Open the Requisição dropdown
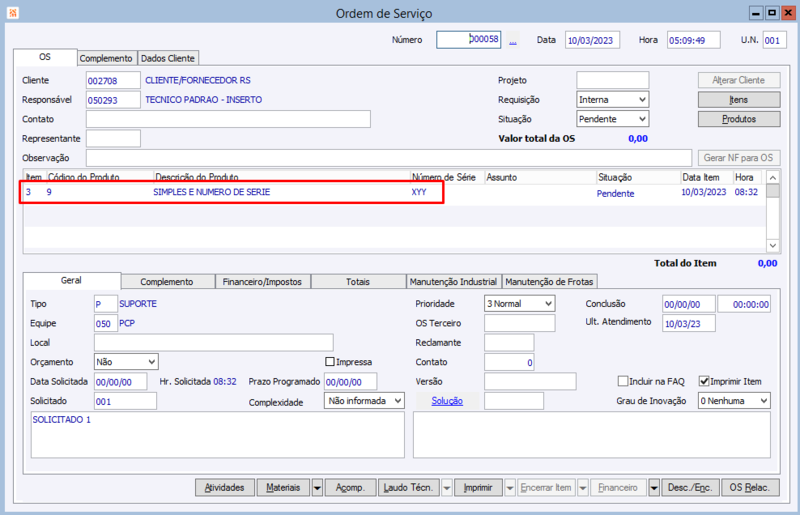800x515 pixels. coord(612,100)
